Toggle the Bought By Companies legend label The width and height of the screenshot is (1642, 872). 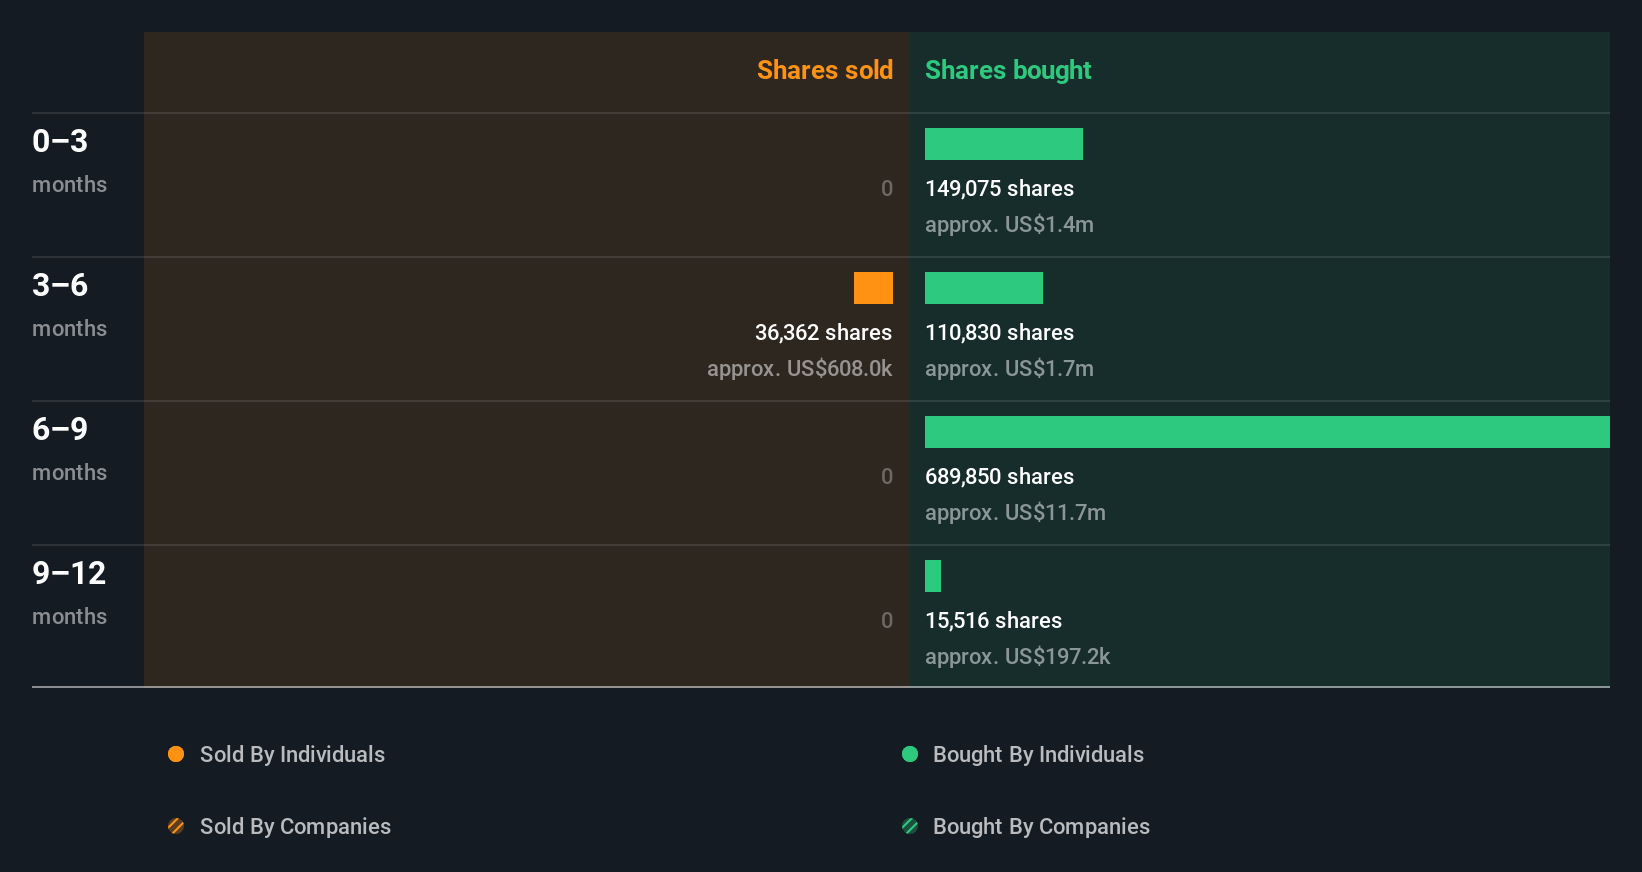click(1041, 826)
